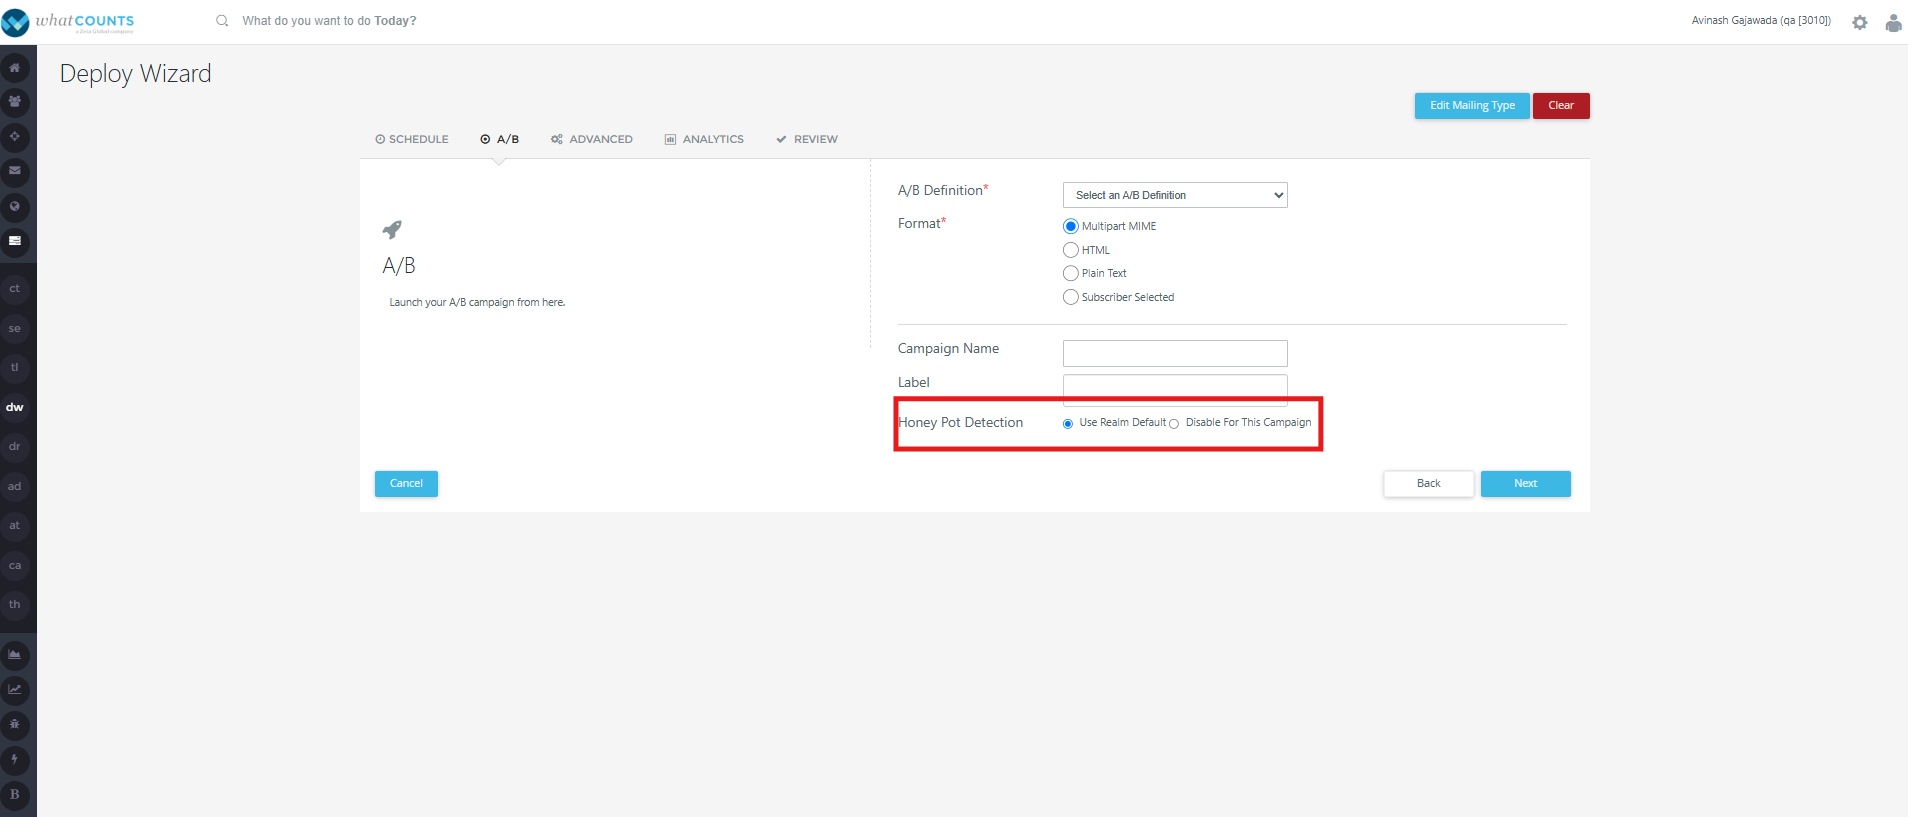Select Plain Text format option
1908x817 pixels.
pyautogui.click(x=1071, y=273)
